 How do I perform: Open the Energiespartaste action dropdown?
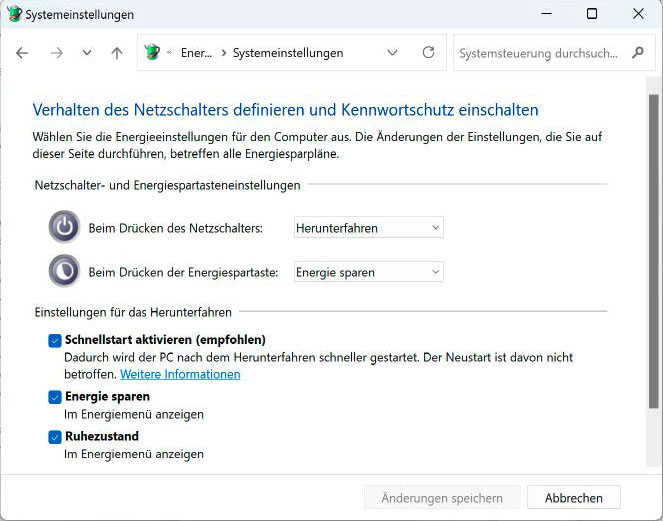coord(369,272)
